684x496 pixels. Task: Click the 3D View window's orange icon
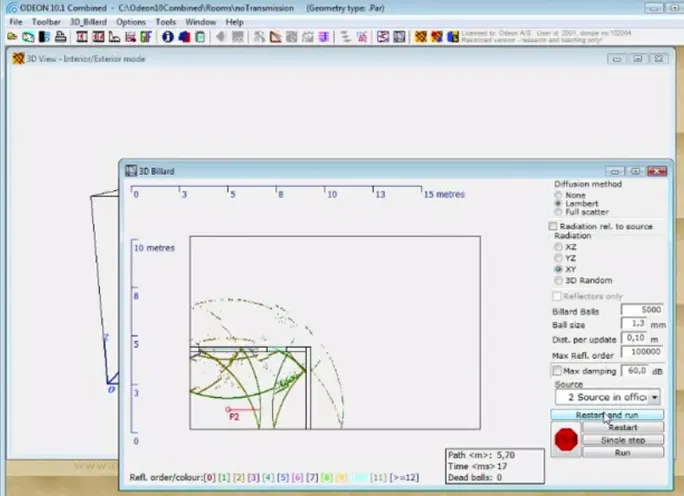[x=18, y=58]
